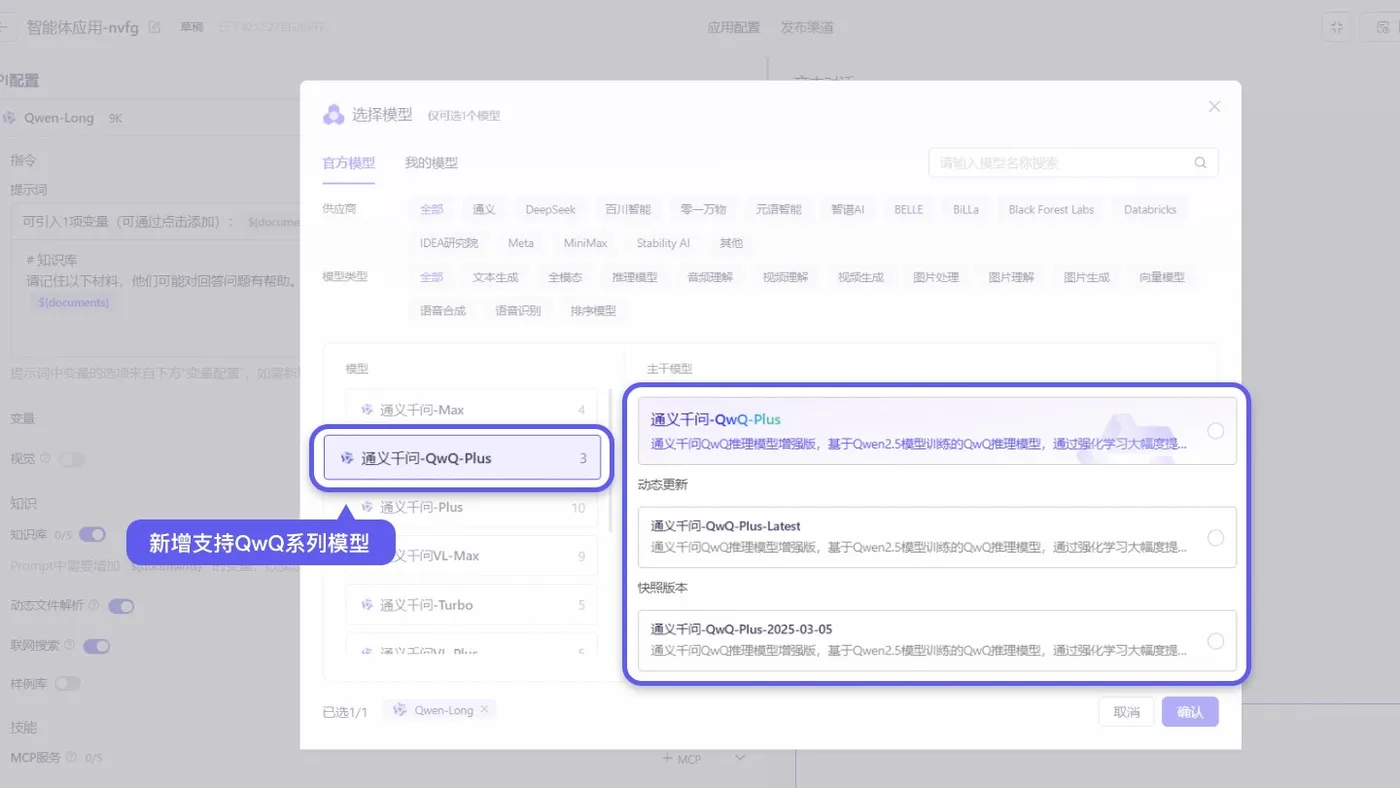The width and height of the screenshot is (1400, 788).
Task: Select 通义千问VL-Max in the model list
Action: [x=472, y=556]
